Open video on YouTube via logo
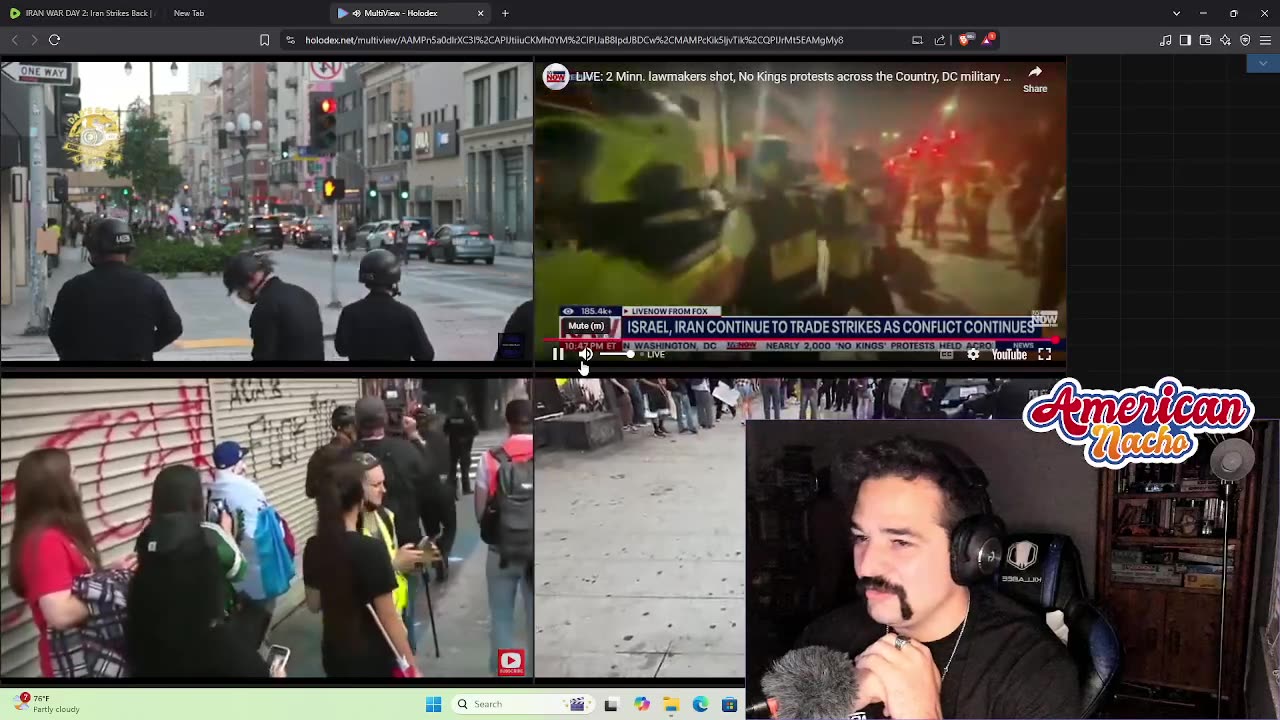This screenshot has width=1280, height=720. click(x=1008, y=354)
